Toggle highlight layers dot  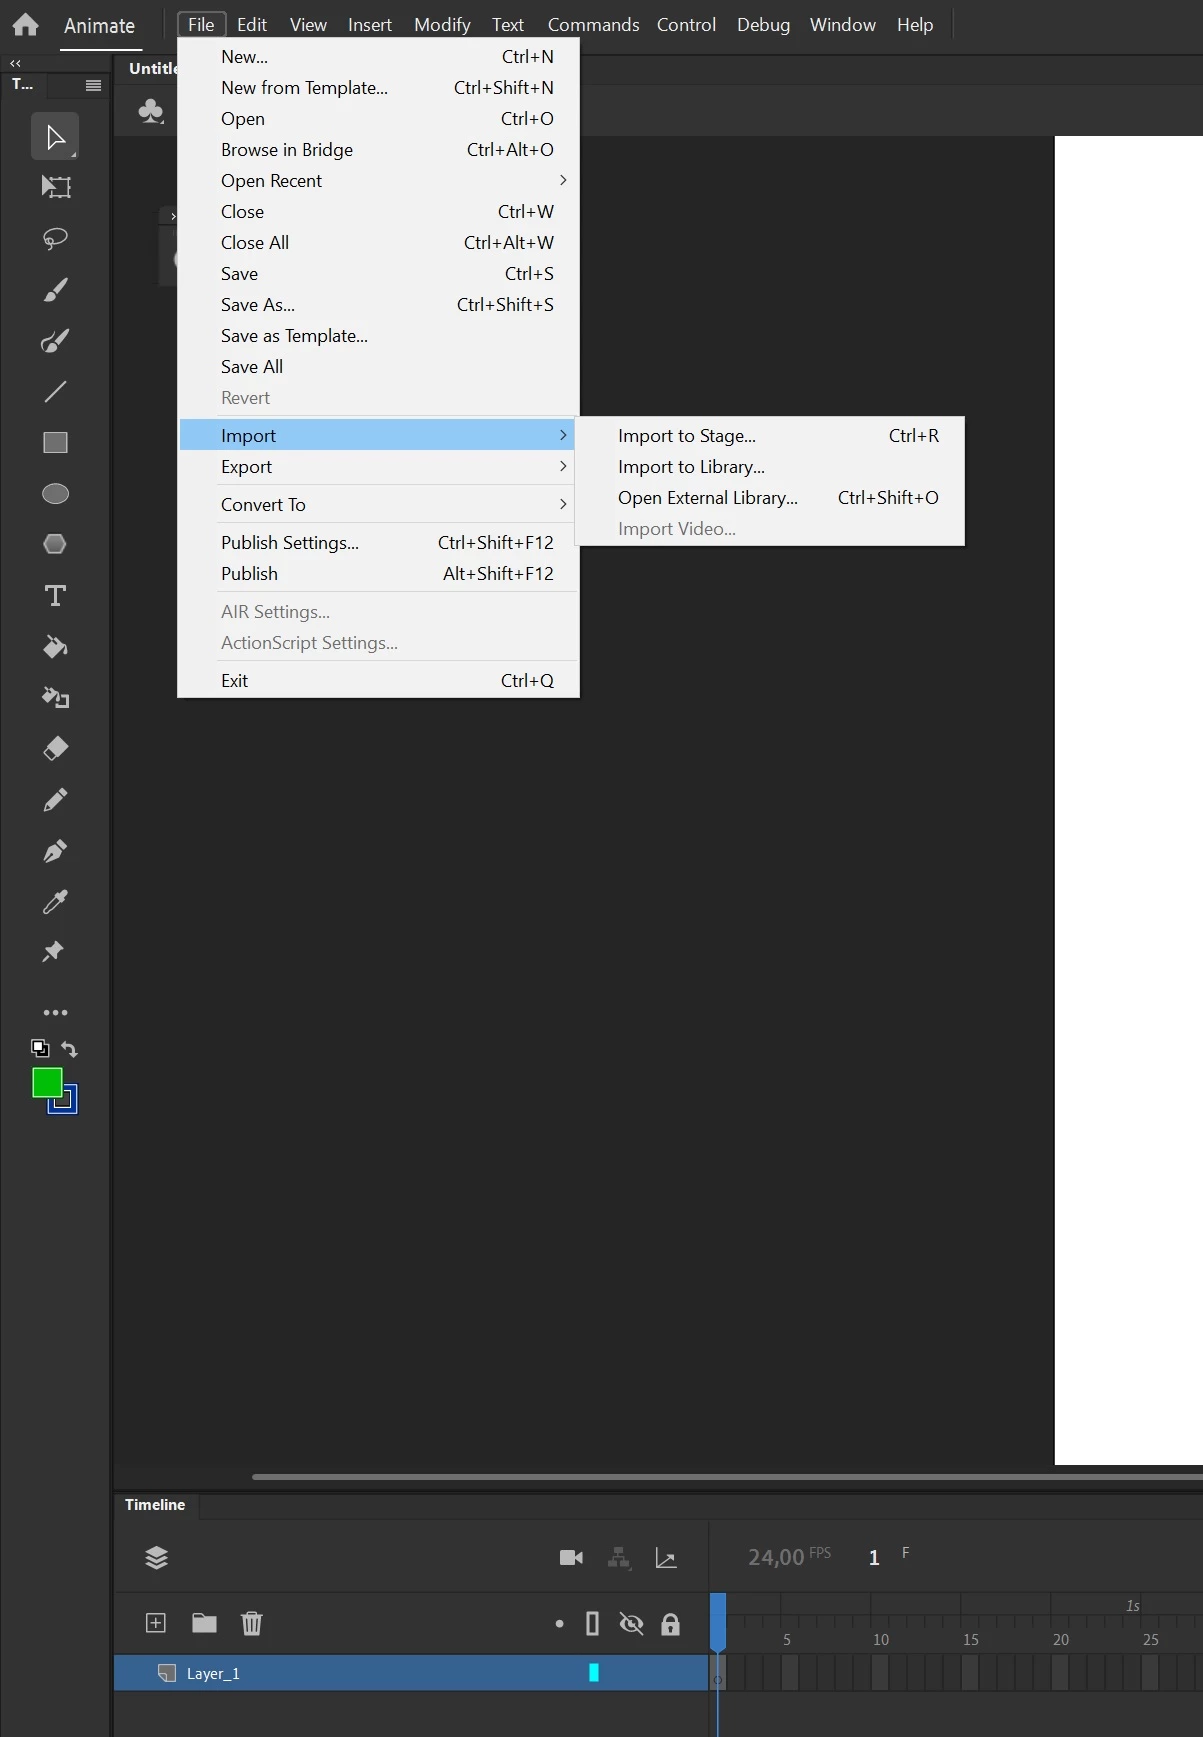[559, 1624]
